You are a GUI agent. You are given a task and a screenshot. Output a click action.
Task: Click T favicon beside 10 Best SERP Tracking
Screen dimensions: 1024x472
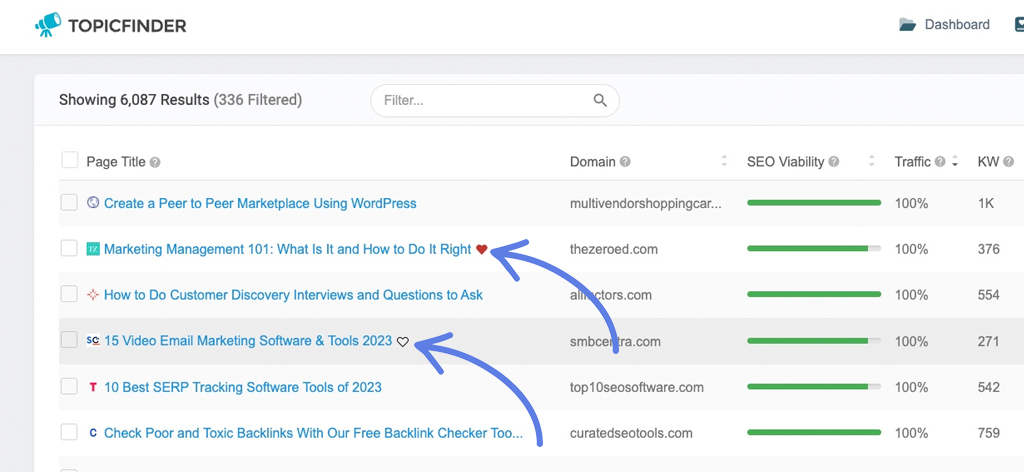[93, 387]
